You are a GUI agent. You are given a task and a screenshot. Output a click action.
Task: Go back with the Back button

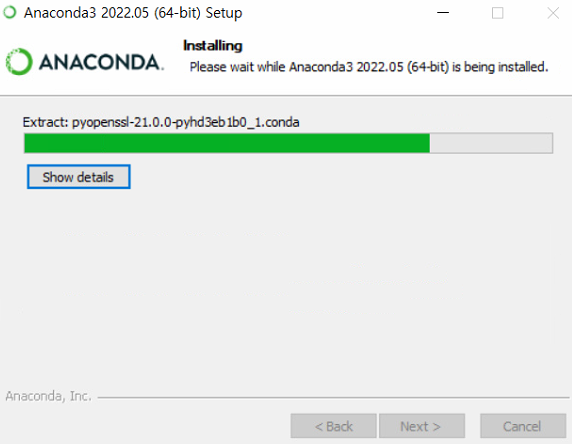coord(333,426)
